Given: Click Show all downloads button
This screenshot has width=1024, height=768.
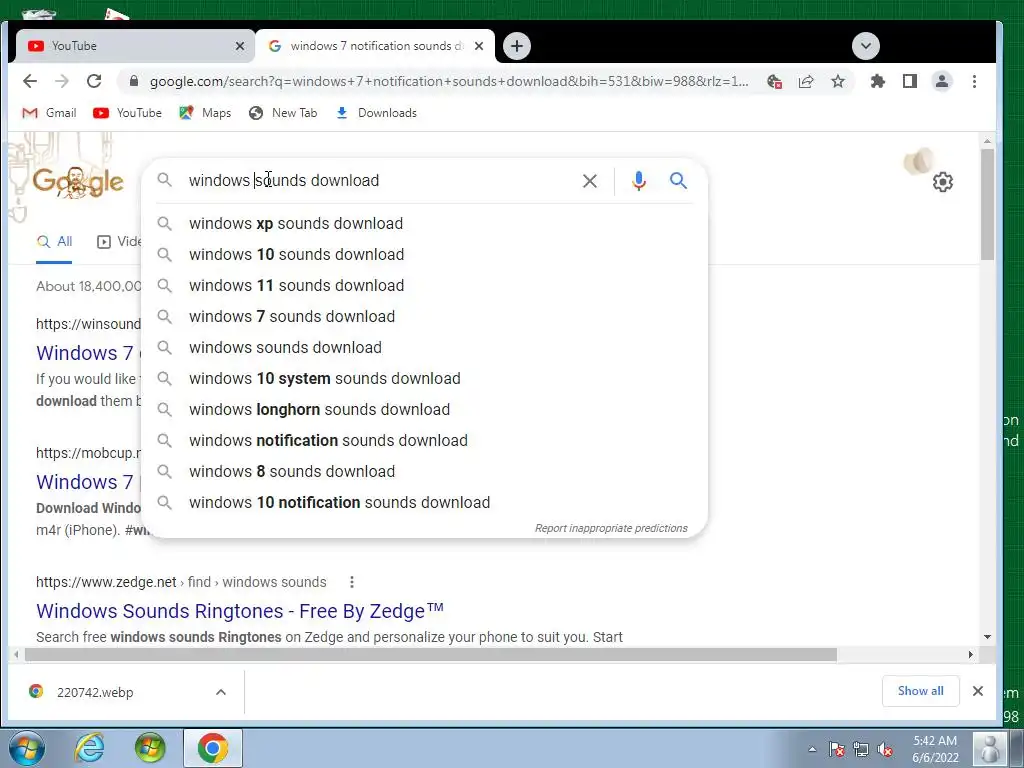Looking at the screenshot, I should [x=920, y=691].
